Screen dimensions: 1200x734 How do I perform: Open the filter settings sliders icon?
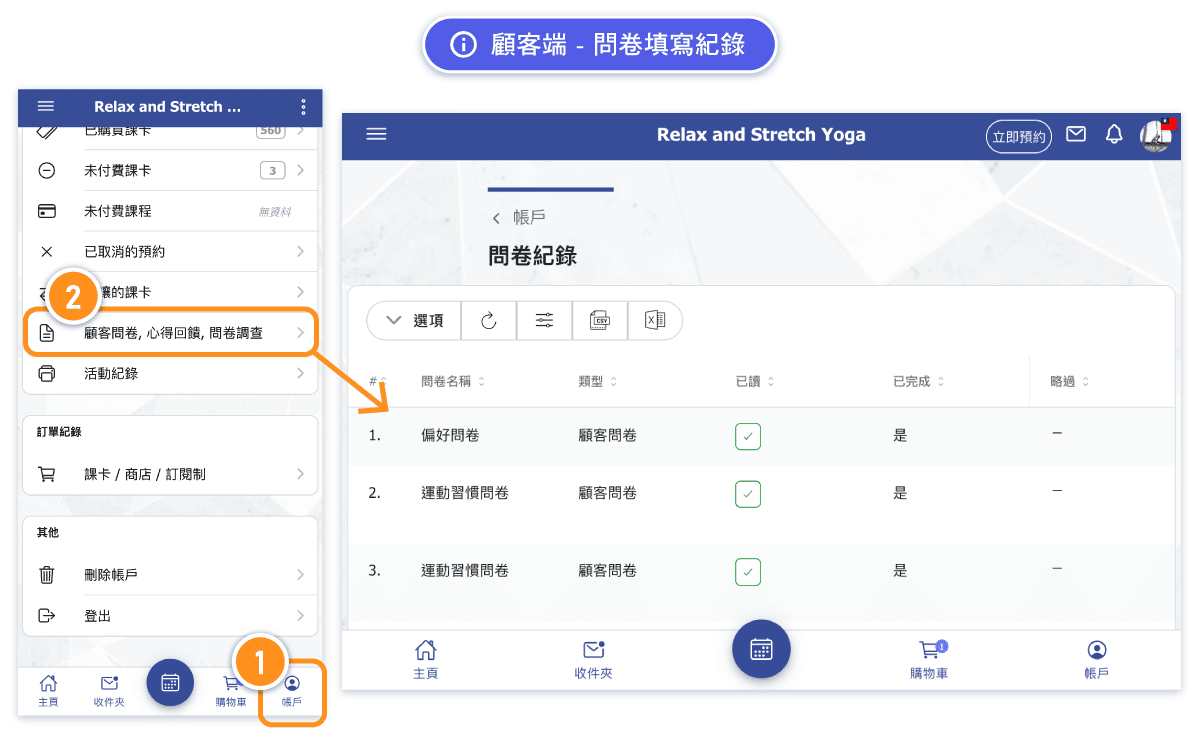[544, 321]
